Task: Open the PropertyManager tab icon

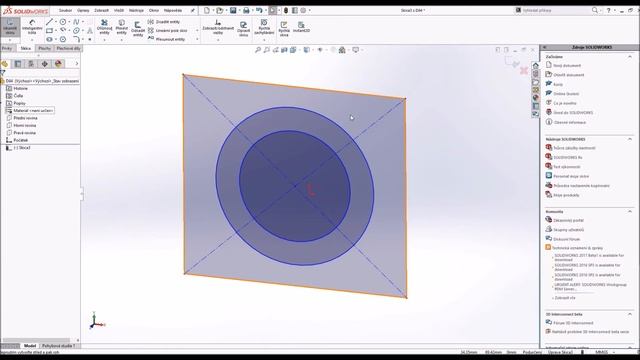Action: click(18, 64)
